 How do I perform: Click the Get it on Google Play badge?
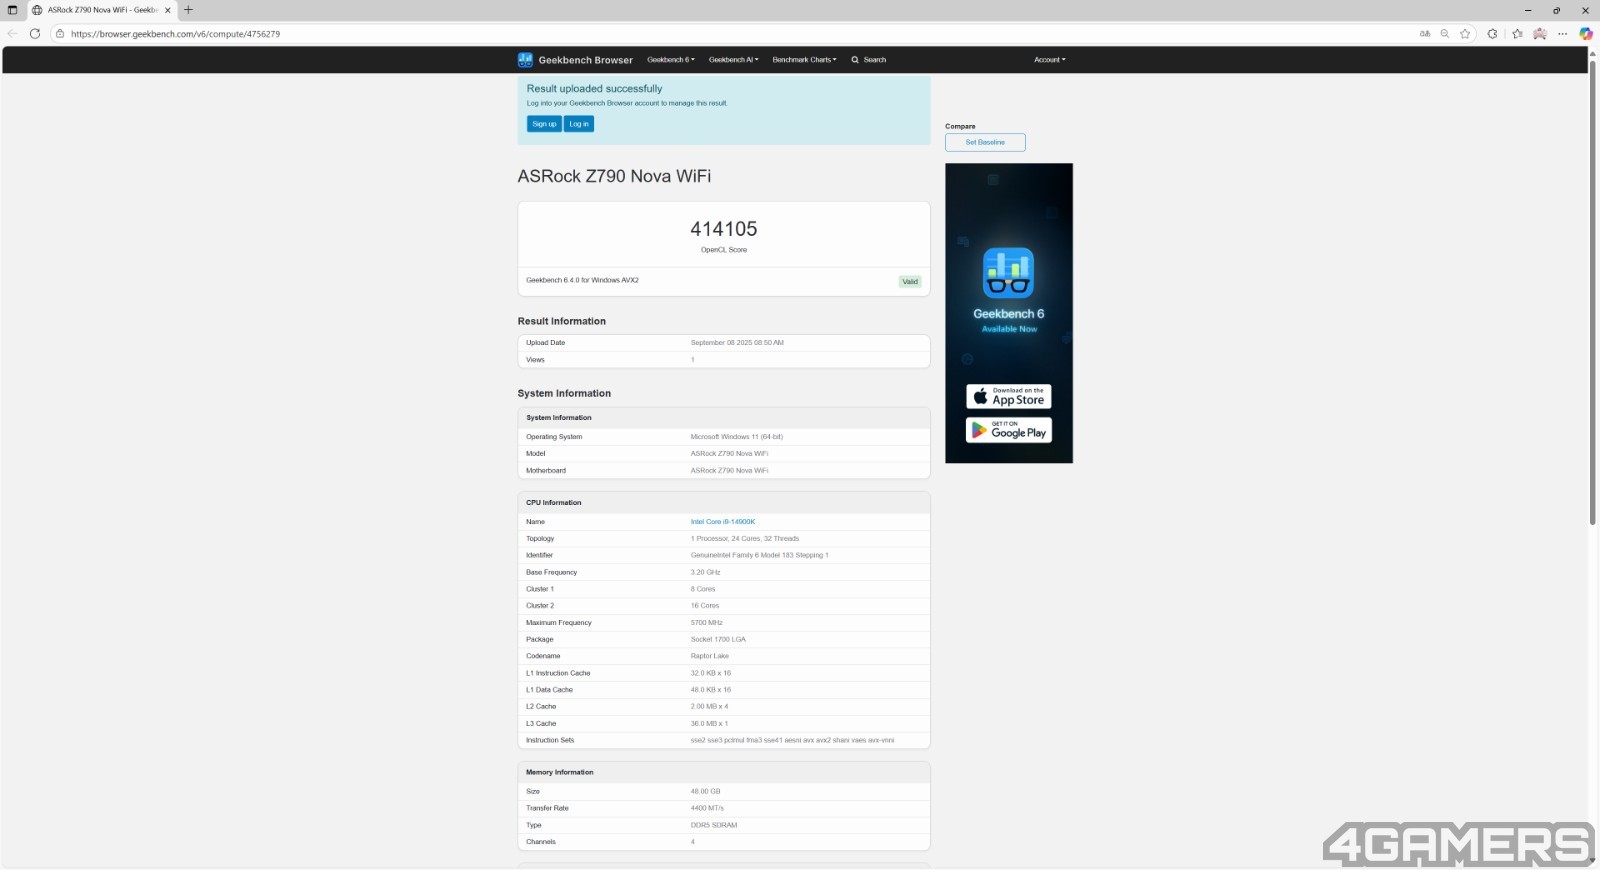click(x=1009, y=430)
